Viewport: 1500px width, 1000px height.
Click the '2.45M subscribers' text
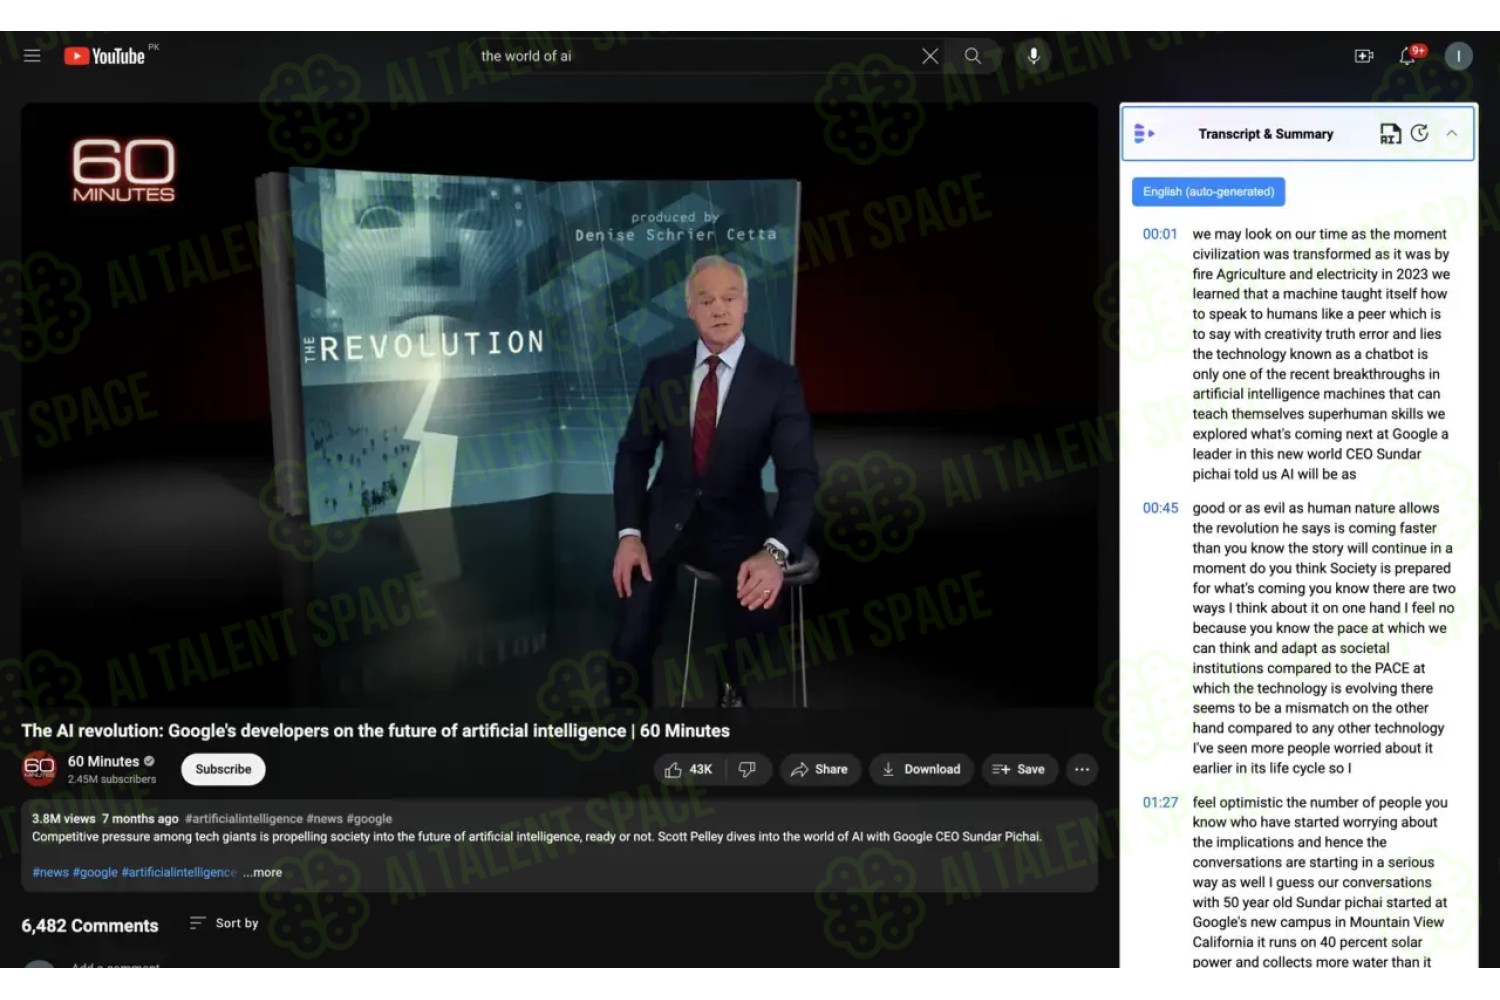pyautogui.click(x=112, y=779)
